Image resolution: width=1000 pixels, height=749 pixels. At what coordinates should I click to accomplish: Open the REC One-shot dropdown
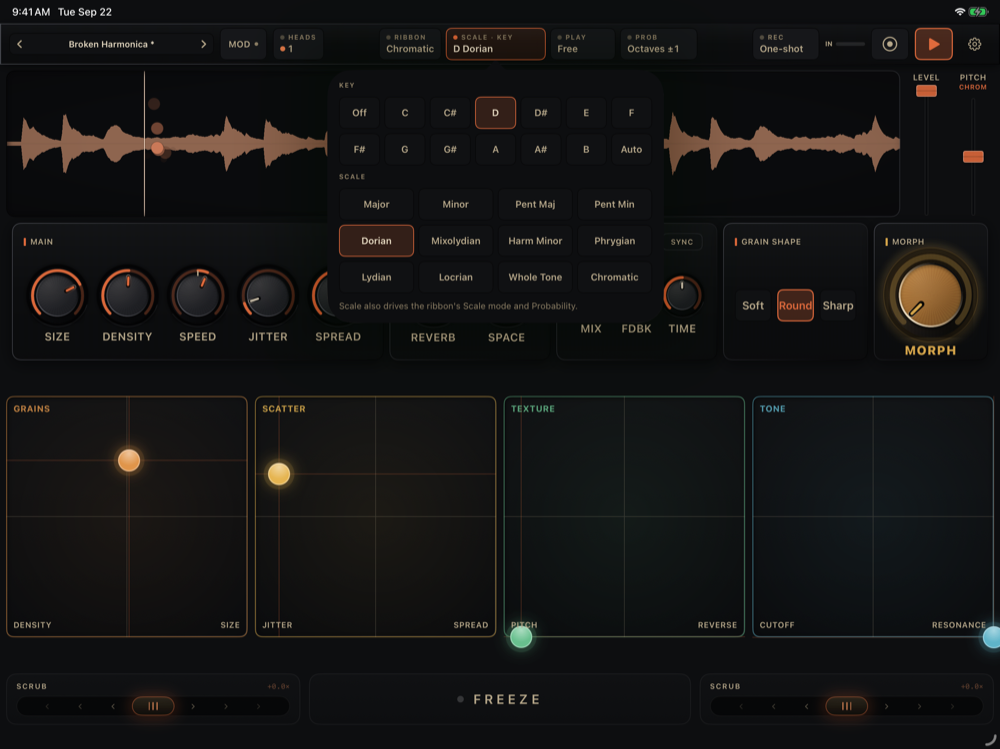pyautogui.click(x=785, y=44)
